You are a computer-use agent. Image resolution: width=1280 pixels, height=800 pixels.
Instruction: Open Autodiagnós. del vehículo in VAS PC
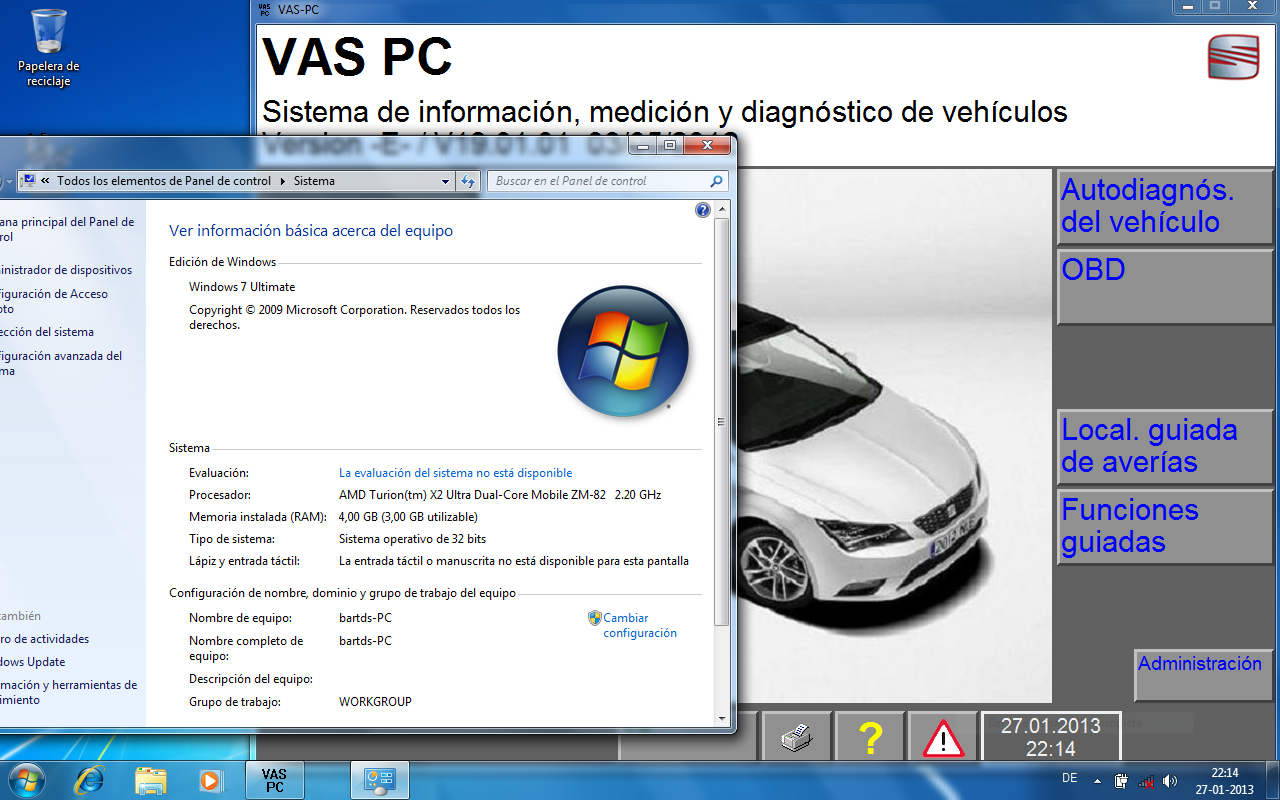point(1165,206)
